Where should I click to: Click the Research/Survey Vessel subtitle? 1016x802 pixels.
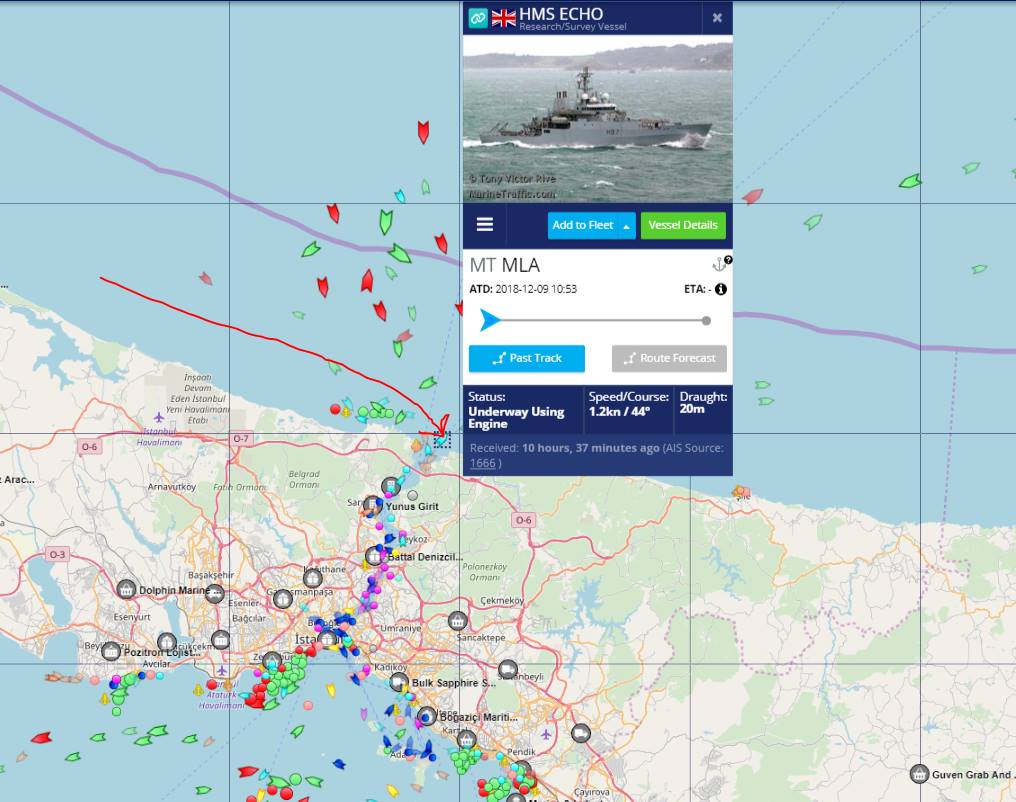(573, 27)
